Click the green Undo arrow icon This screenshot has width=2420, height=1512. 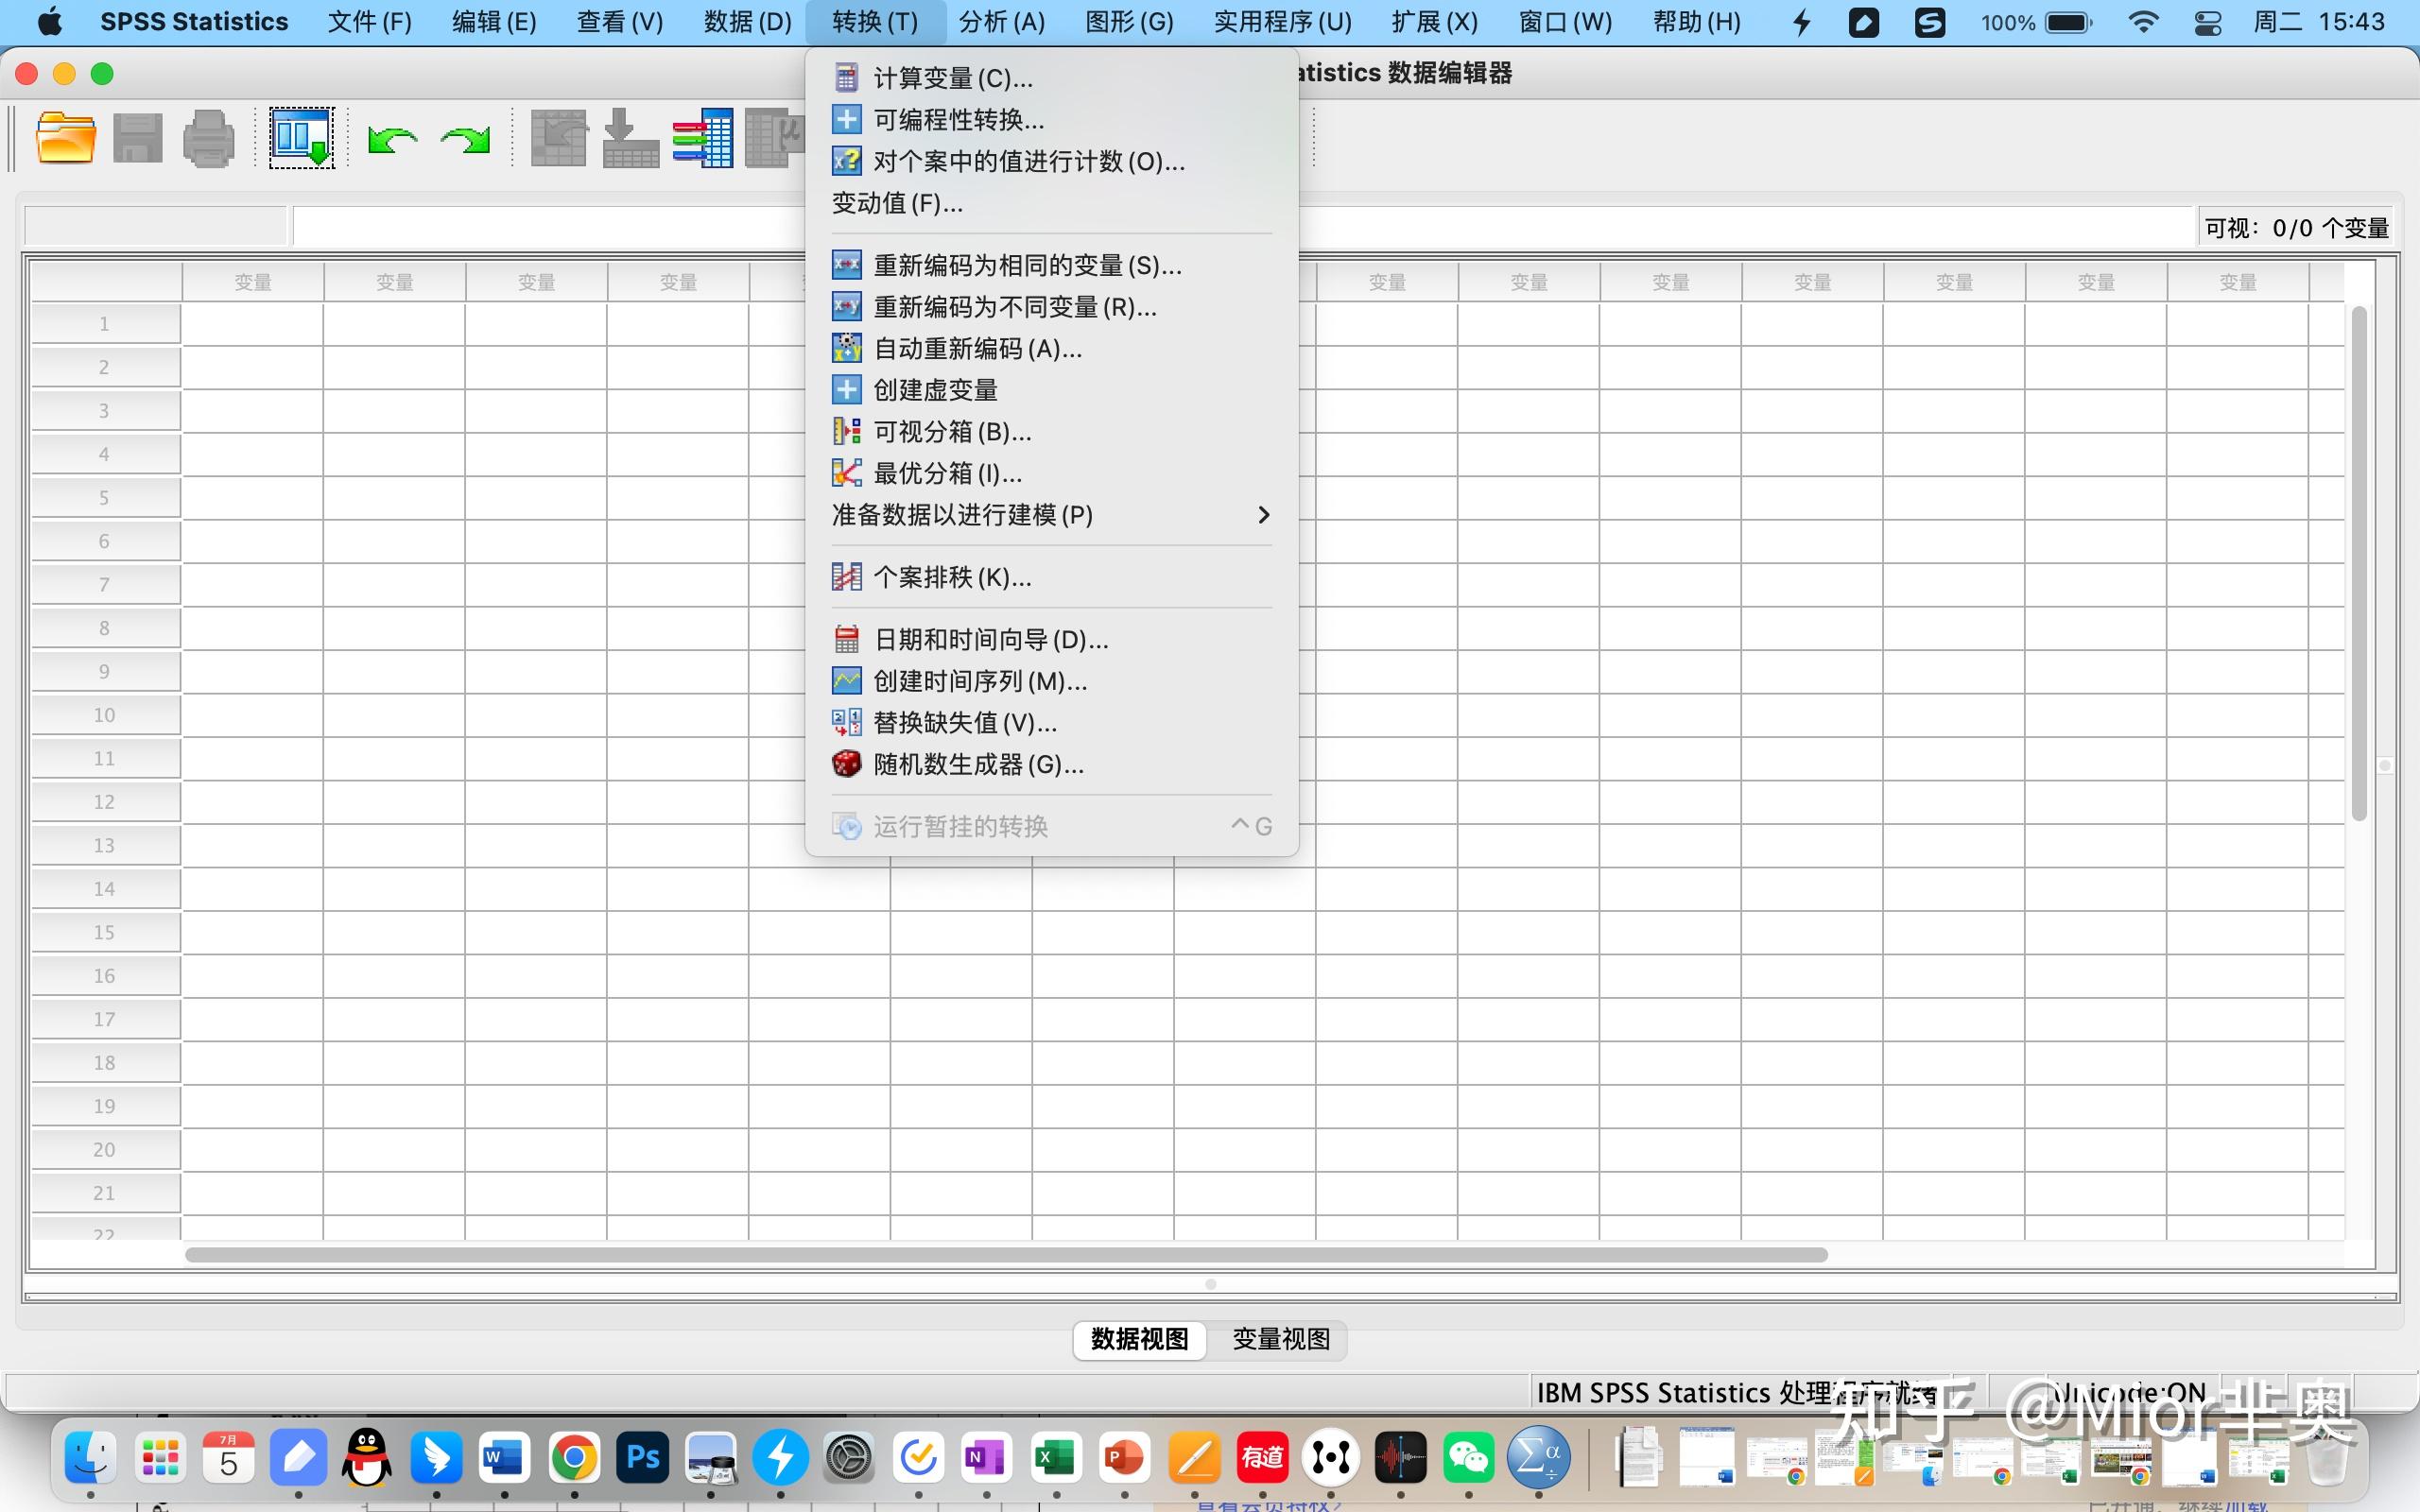point(392,139)
